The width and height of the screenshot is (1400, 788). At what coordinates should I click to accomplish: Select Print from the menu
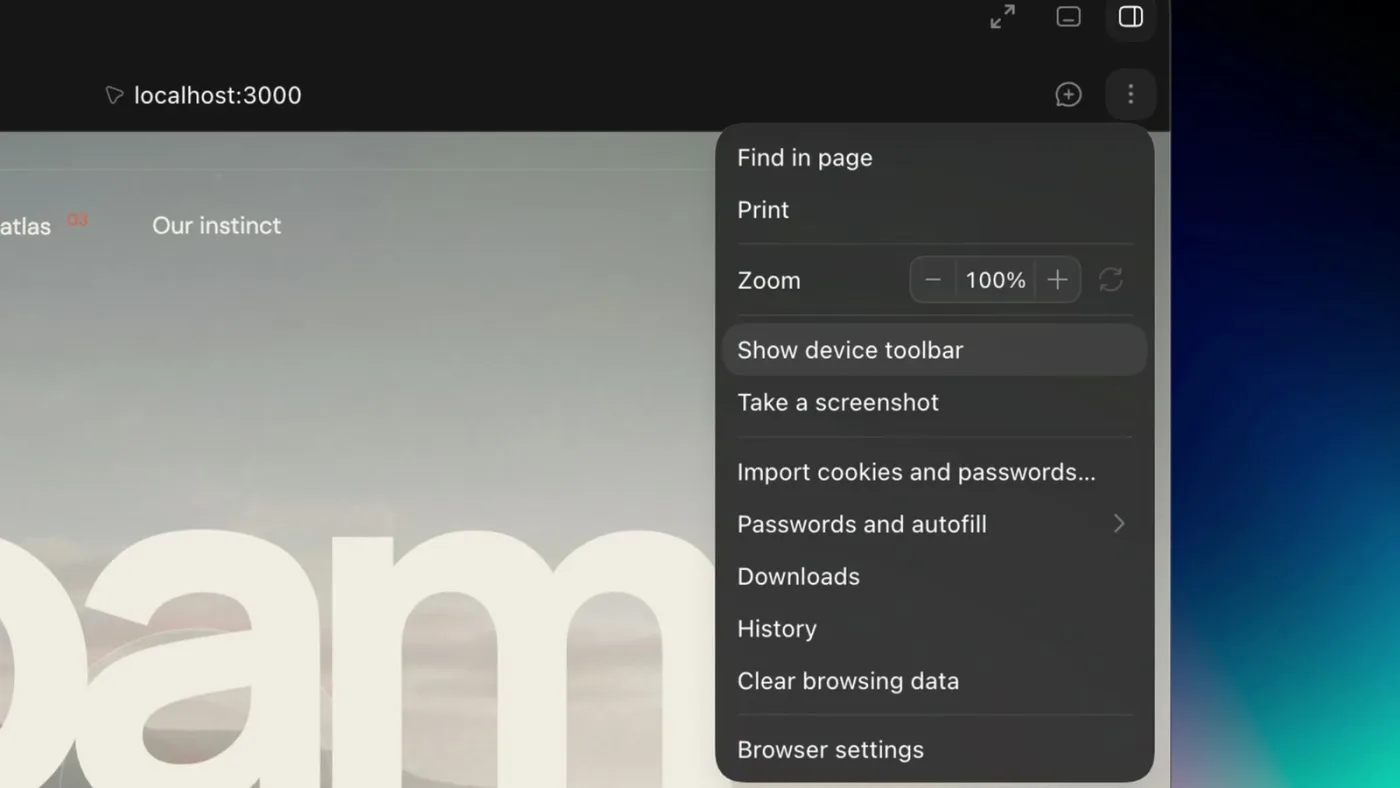pos(935,210)
